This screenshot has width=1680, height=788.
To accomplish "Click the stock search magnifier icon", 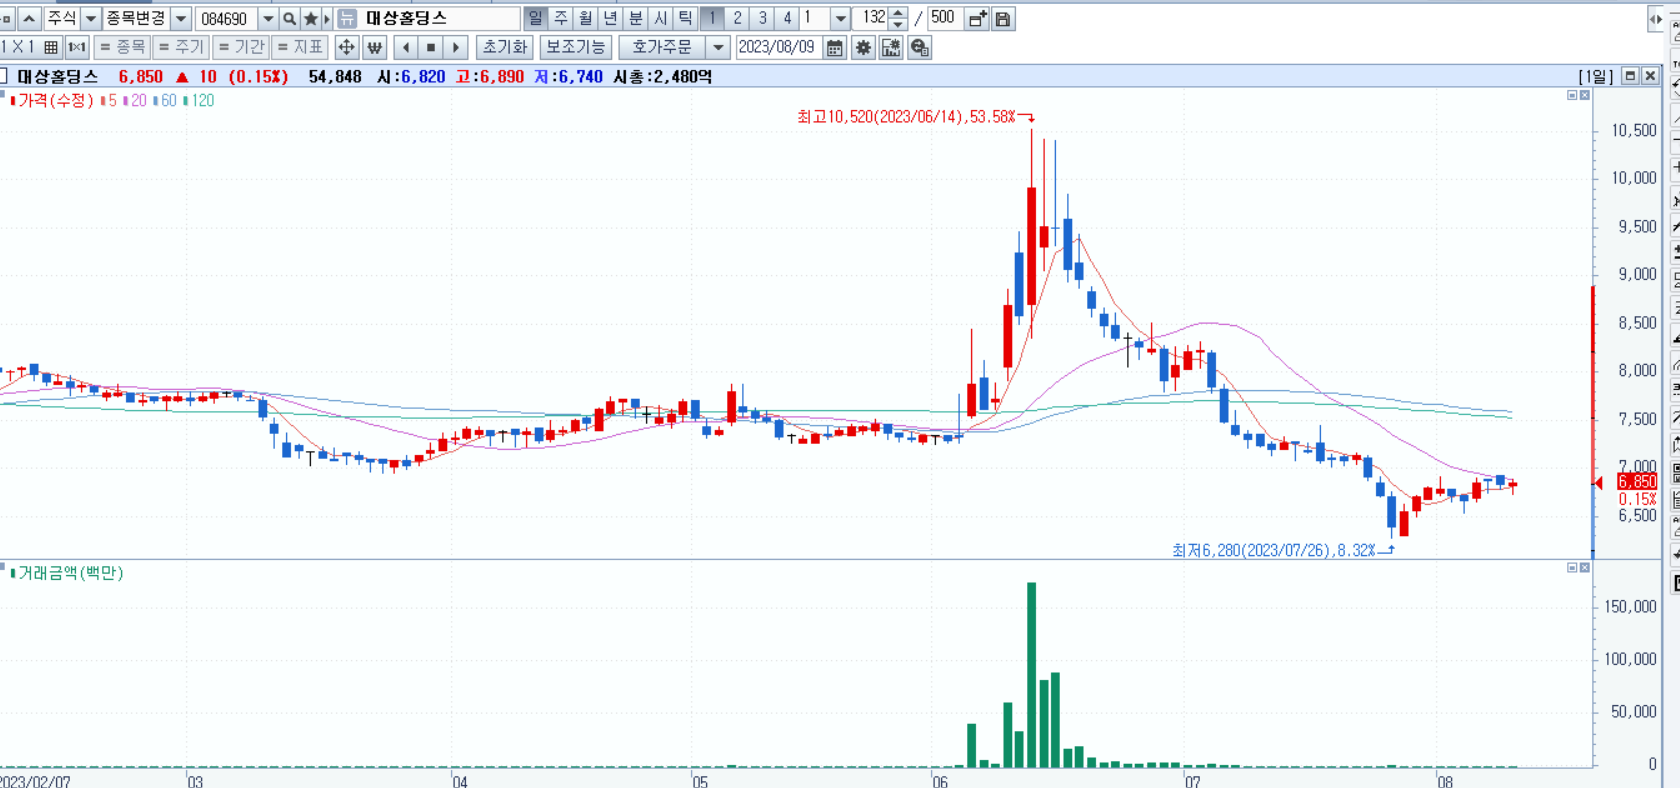I will pos(289,18).
